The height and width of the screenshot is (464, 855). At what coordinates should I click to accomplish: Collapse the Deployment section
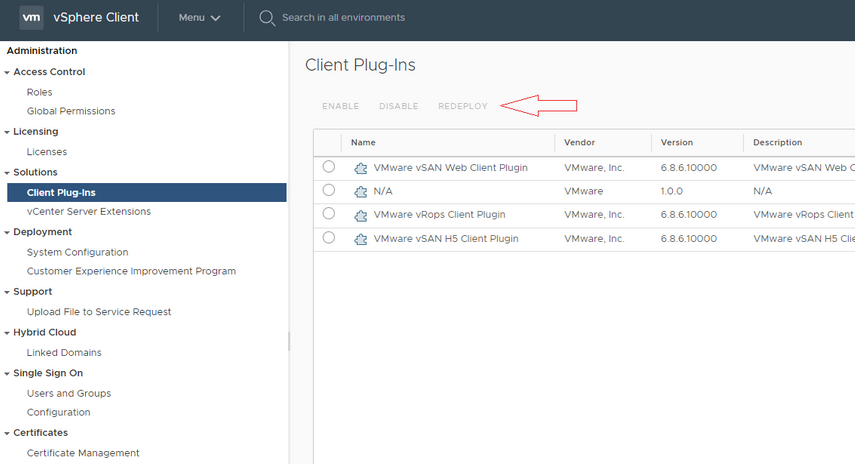pos(7,232)
